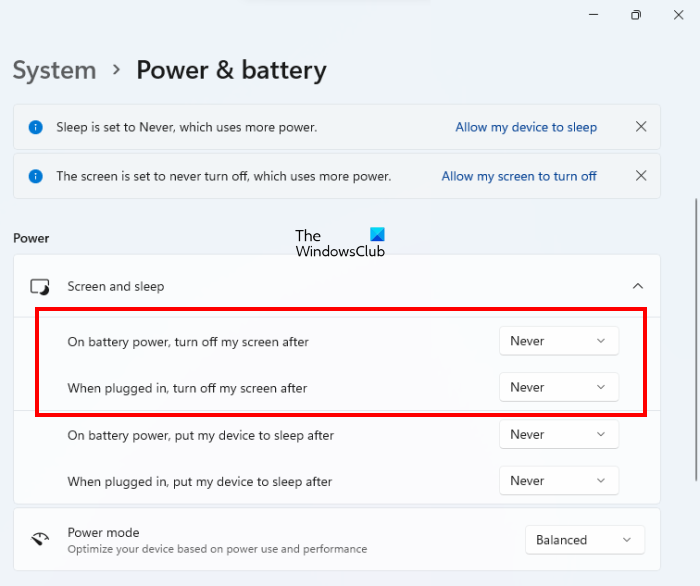Click Allow my screen to turn off

pyautogui.click(x=519, y=176)
